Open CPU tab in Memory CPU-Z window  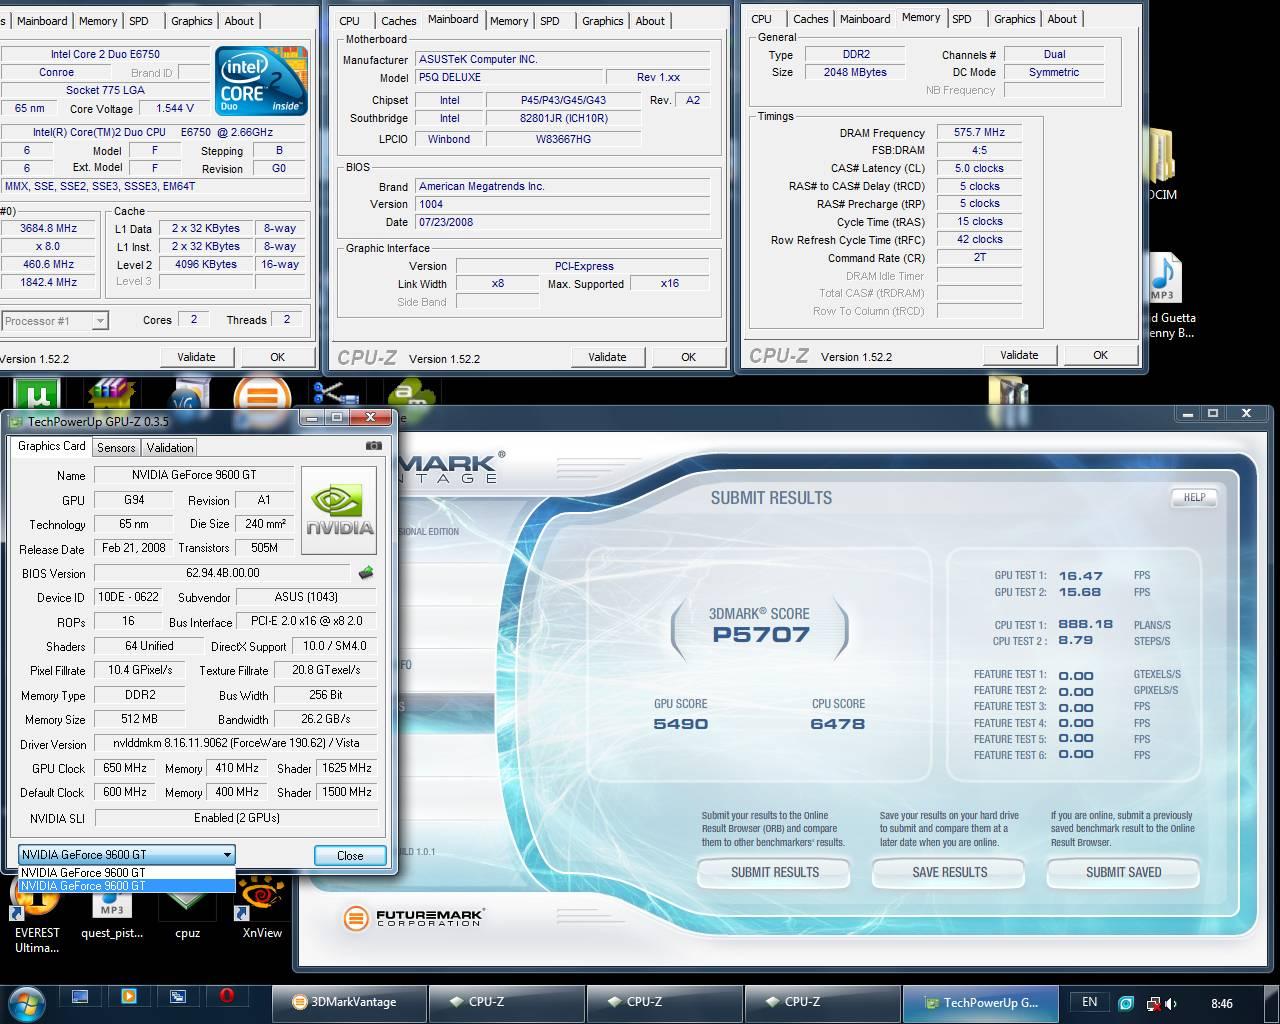tap(761, 19)
